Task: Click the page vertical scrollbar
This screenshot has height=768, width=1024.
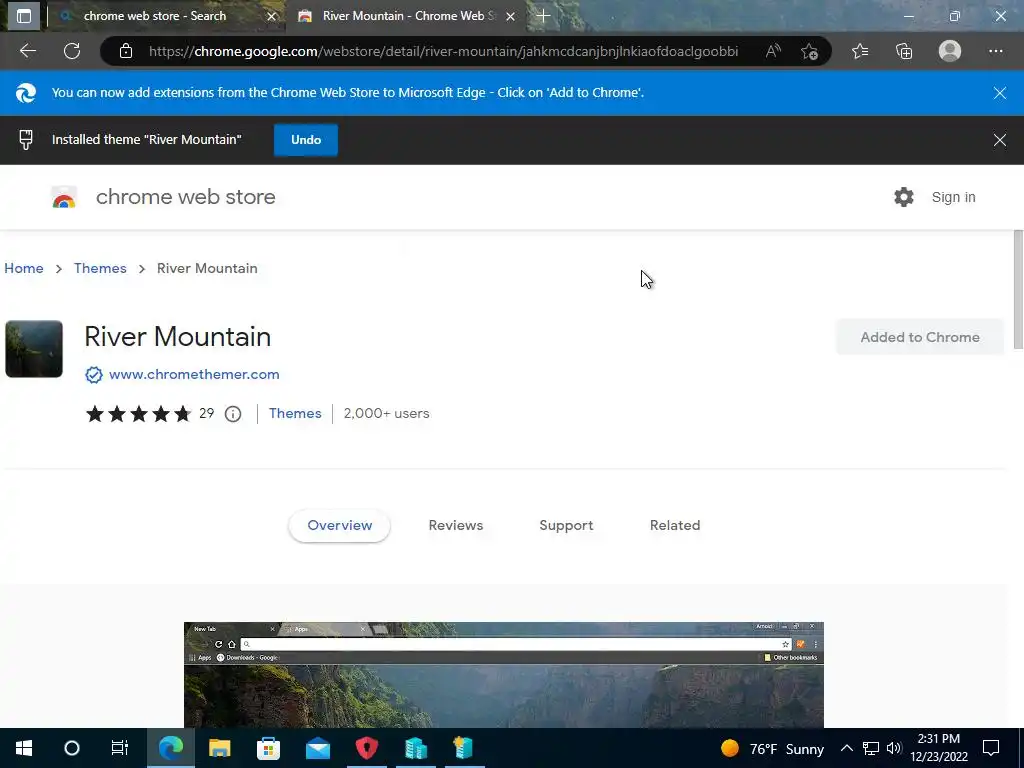Action: (1018, 290)
